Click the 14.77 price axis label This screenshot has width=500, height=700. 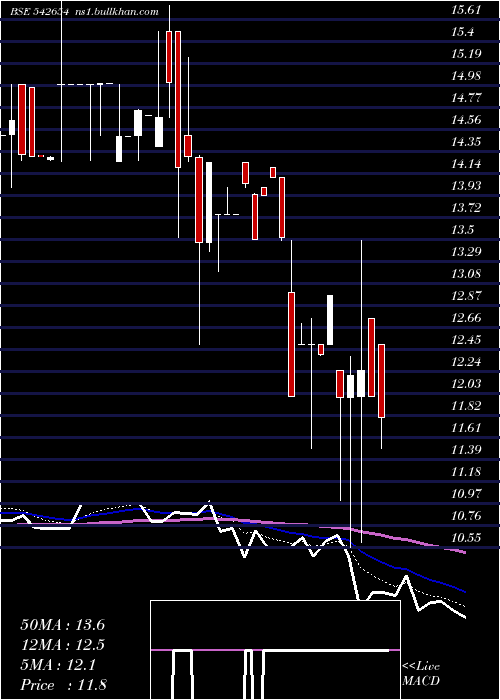[x=466, y=98]
